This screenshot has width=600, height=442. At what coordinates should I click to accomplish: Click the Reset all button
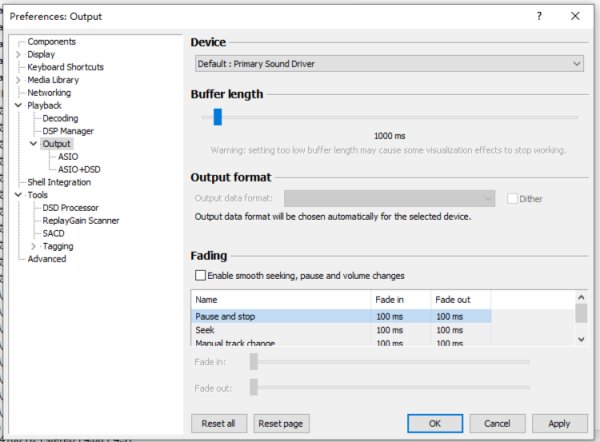pos(218,423)
